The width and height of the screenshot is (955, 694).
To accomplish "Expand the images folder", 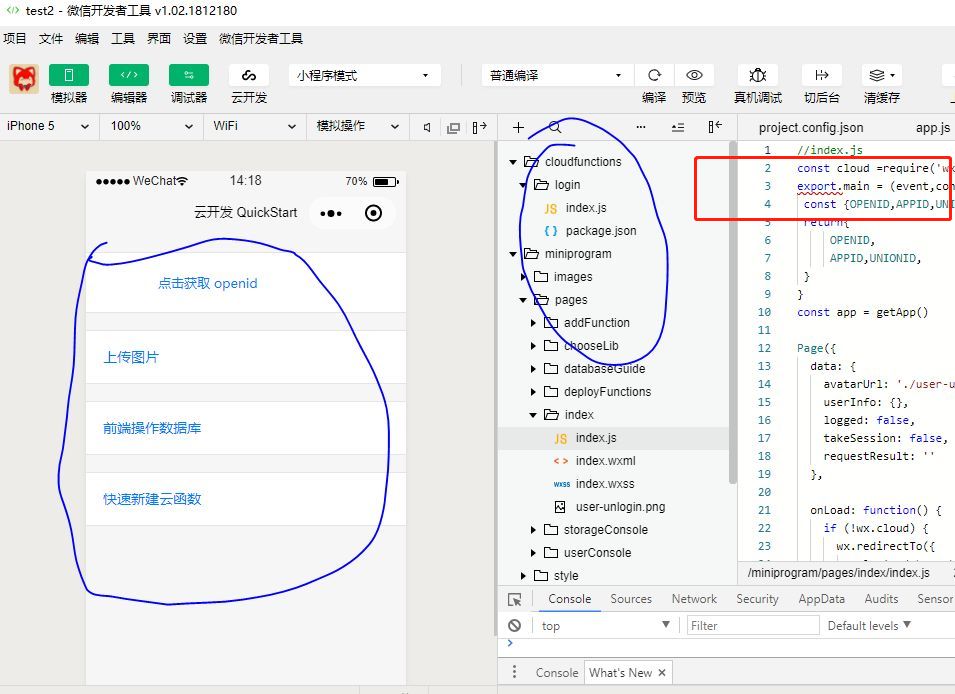I will click(523, 277).
